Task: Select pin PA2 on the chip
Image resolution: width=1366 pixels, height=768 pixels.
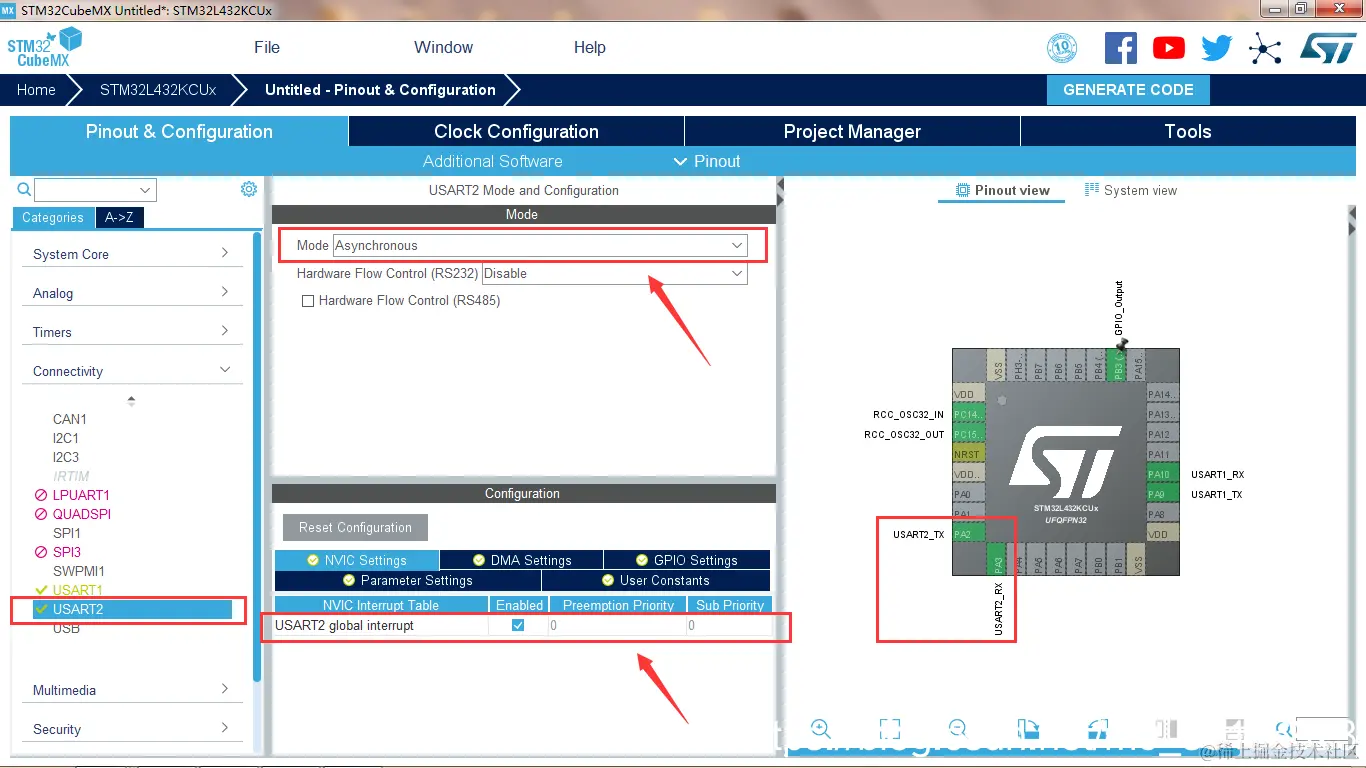Action: (968, 534)
